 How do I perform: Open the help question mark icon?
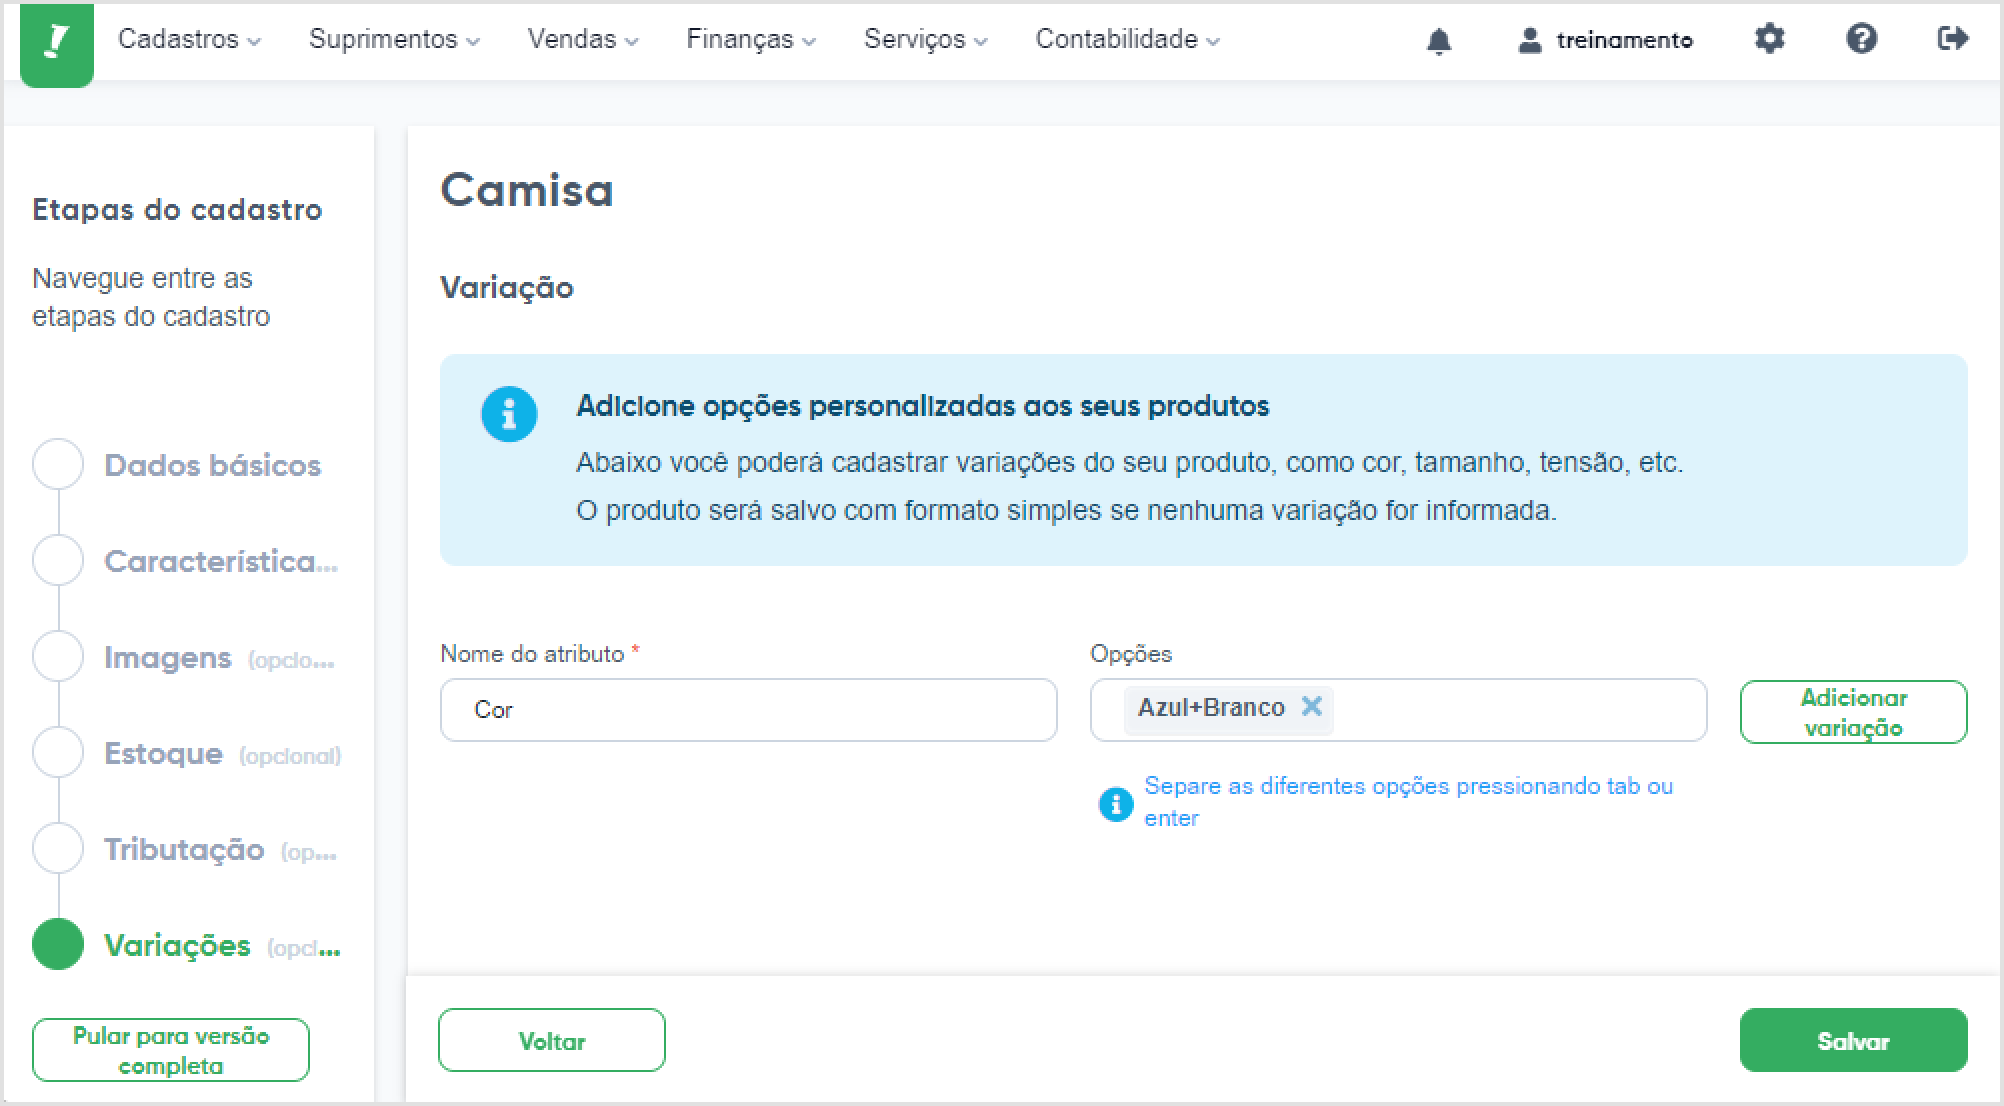click(1861, 39)
